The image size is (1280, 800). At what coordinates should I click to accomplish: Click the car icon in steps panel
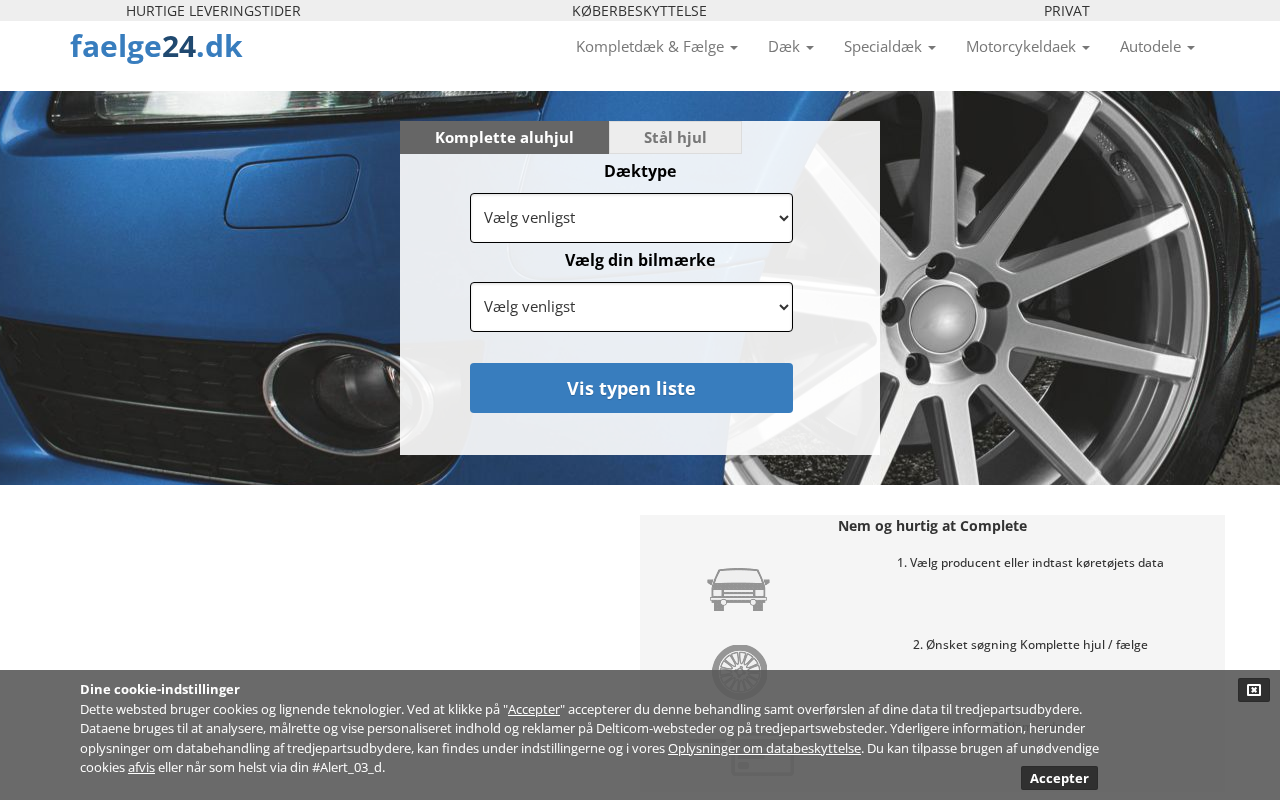click(x=738, y=589)
